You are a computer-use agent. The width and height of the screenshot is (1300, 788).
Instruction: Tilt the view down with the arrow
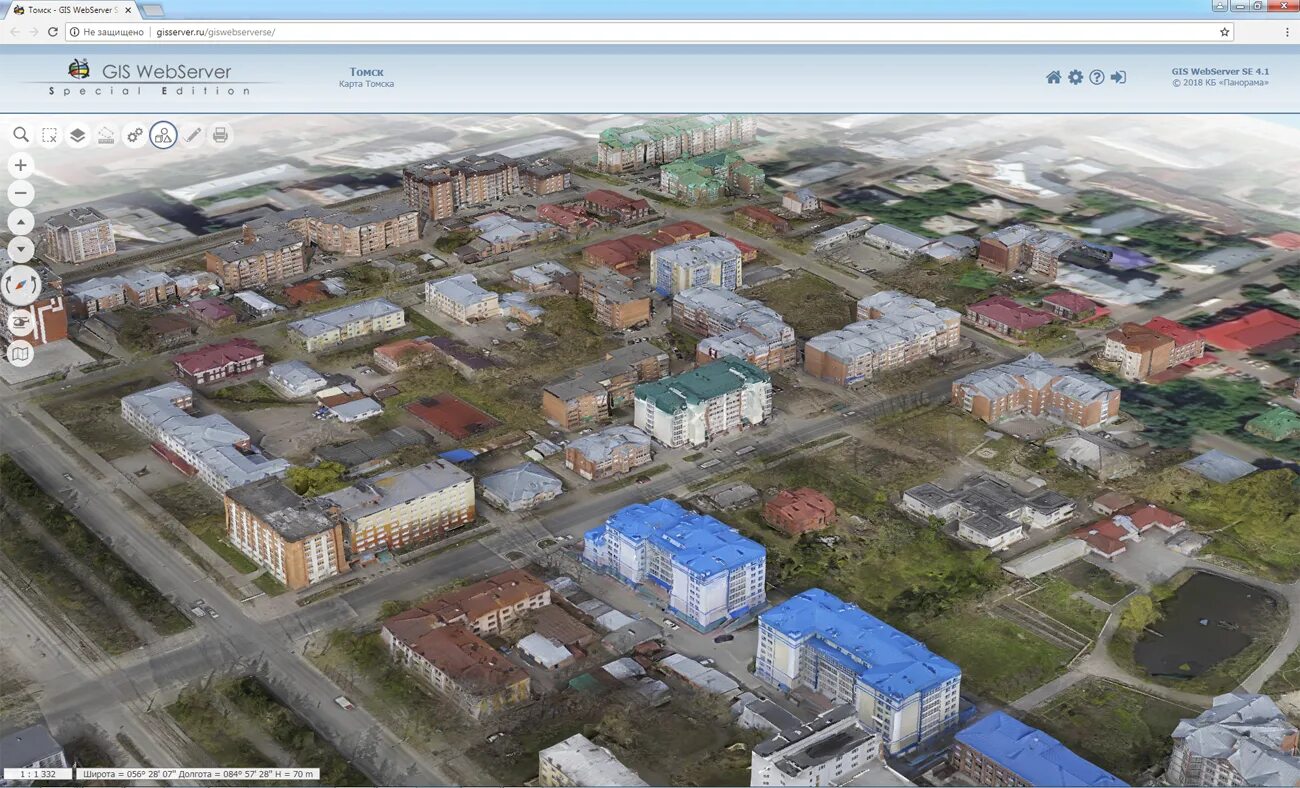[21, 250]
